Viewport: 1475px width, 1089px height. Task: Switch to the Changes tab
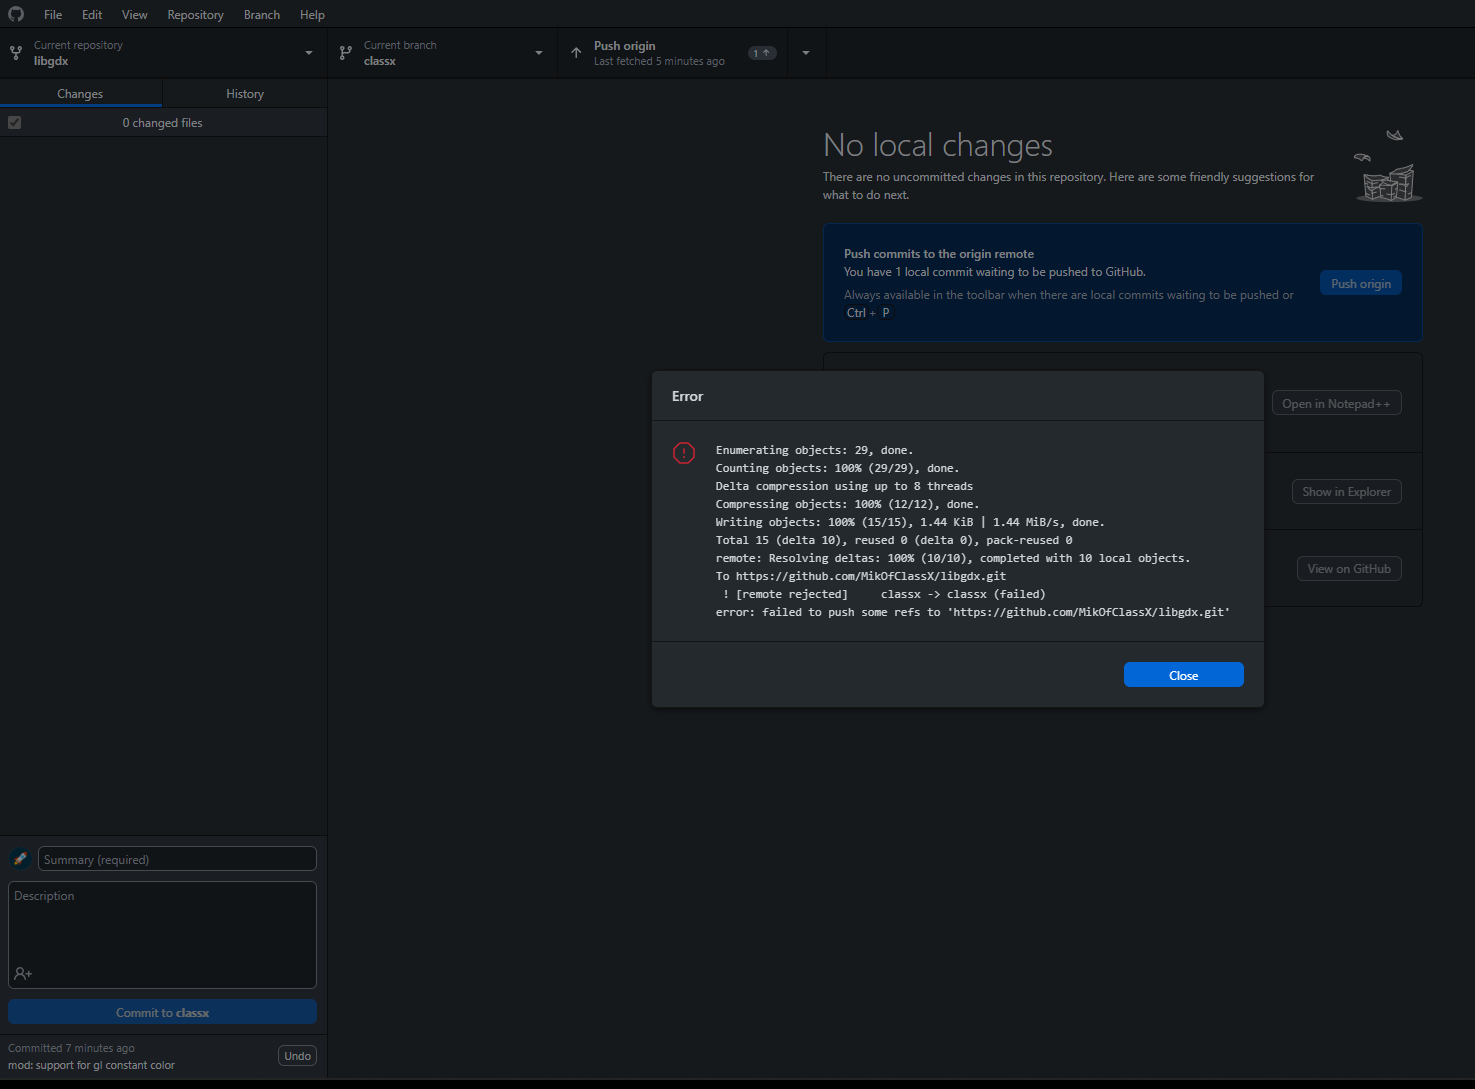(x=80, y=93)
